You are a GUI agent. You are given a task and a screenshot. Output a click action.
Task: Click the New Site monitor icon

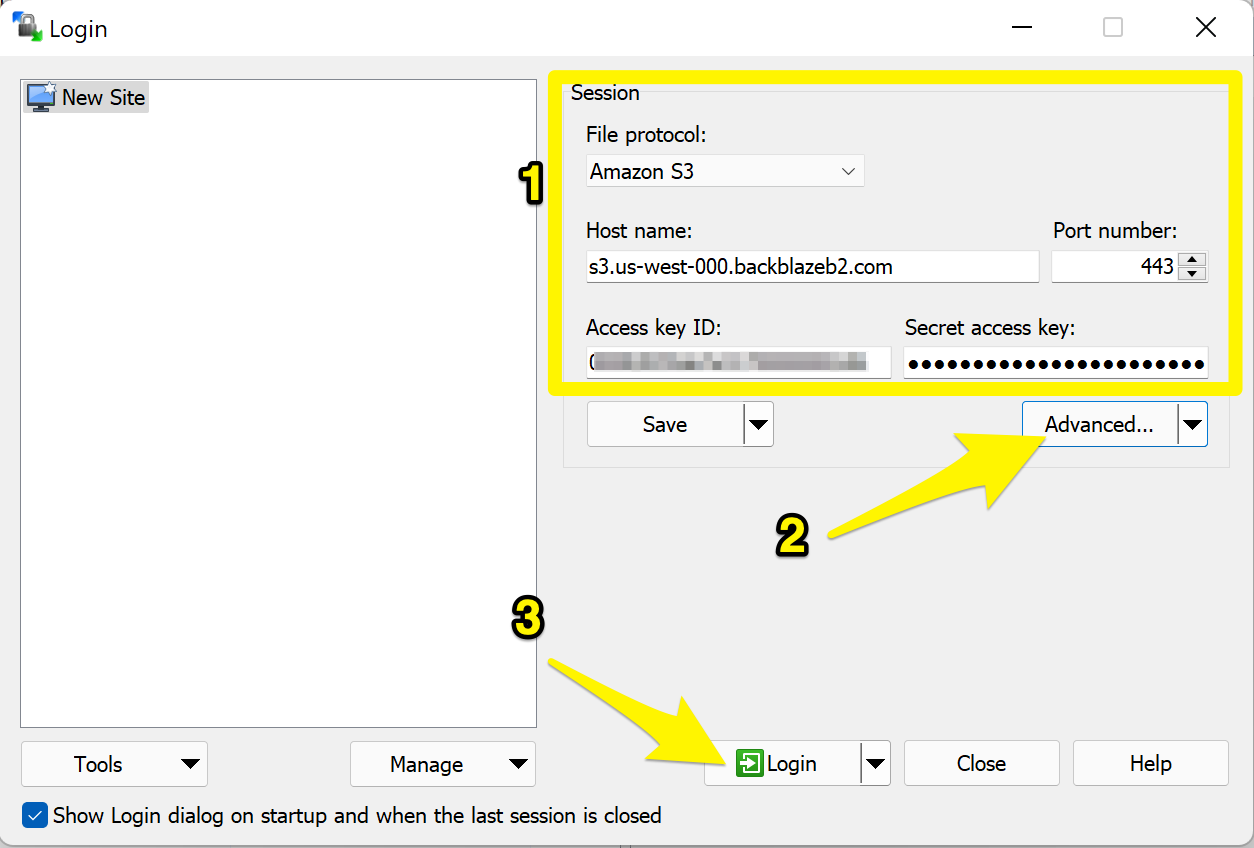click(39, 96)
